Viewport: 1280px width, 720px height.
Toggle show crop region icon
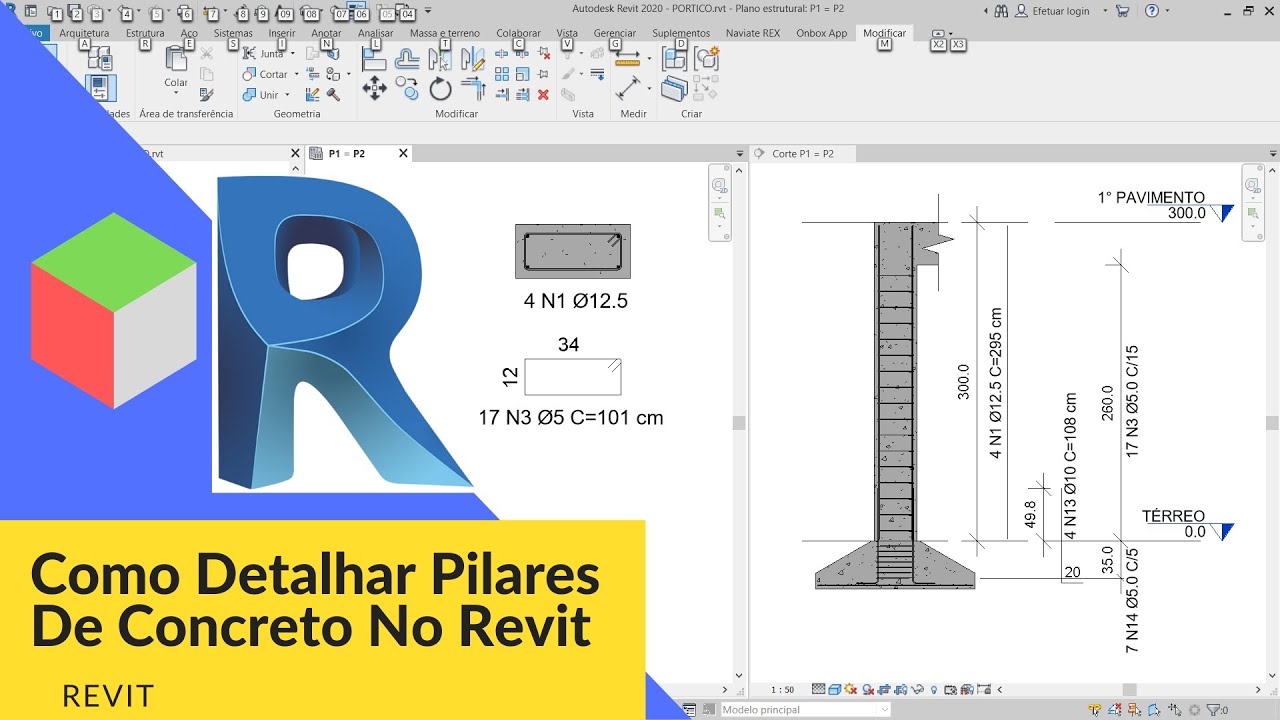pos(901,690)
